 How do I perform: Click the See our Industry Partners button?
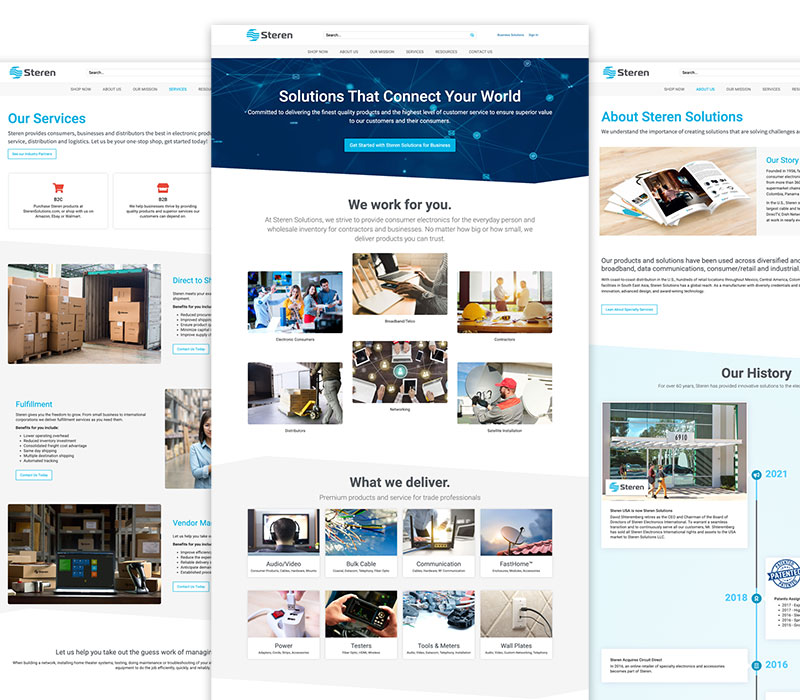[x=32, y=154]
